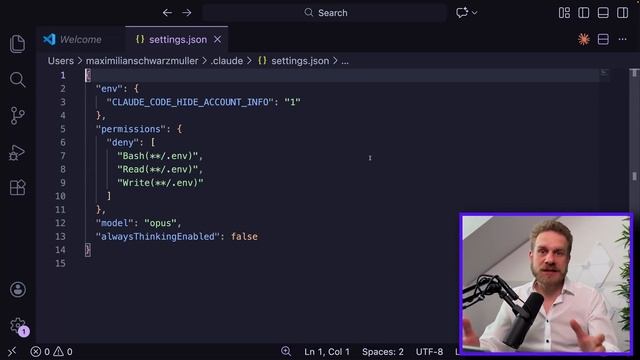Viewport: 640px width, 360px height.
Task: Click the "env" key on line 2
Action: pyautogui.click(x=109, y=89)
